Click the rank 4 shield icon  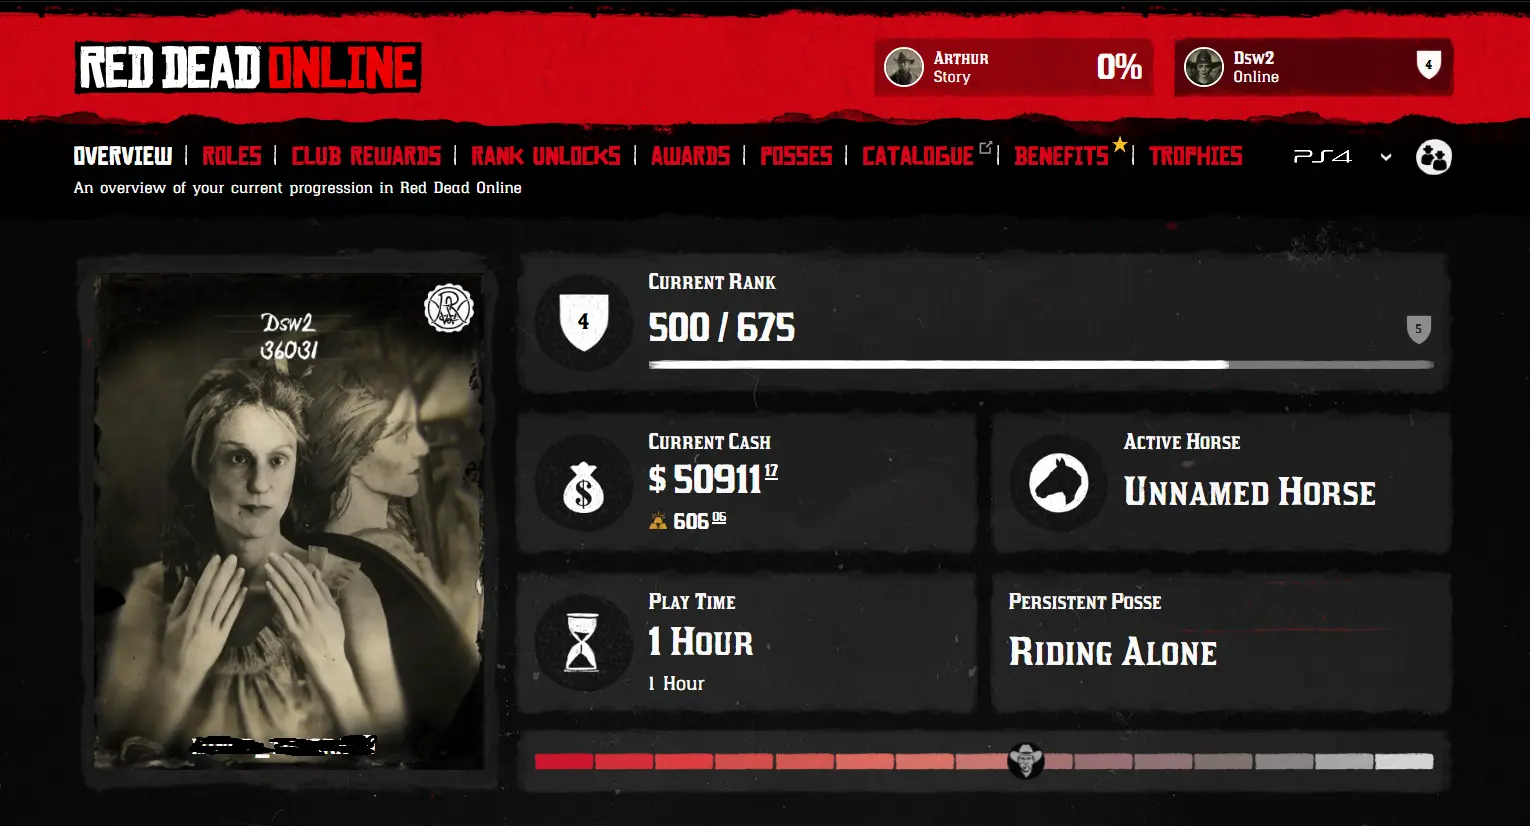tap(583, 322)
